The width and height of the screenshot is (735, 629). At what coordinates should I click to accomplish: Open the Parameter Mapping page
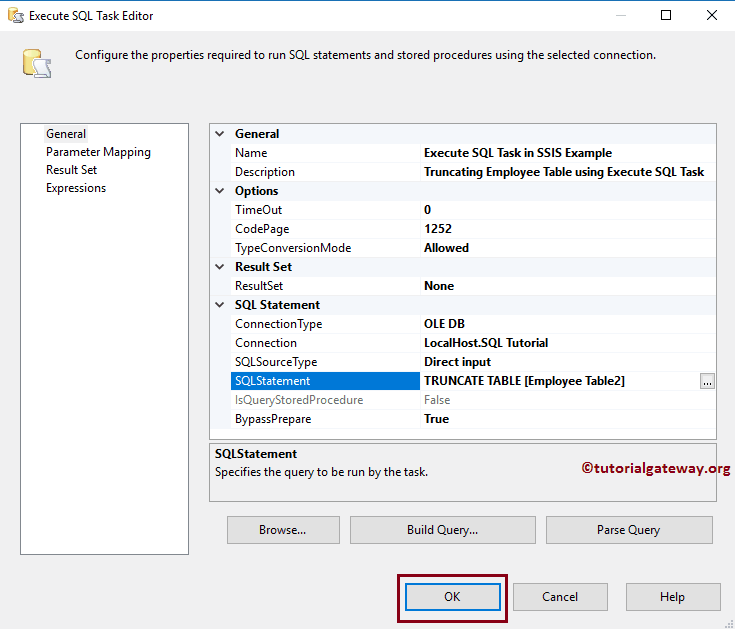(98, 152)
